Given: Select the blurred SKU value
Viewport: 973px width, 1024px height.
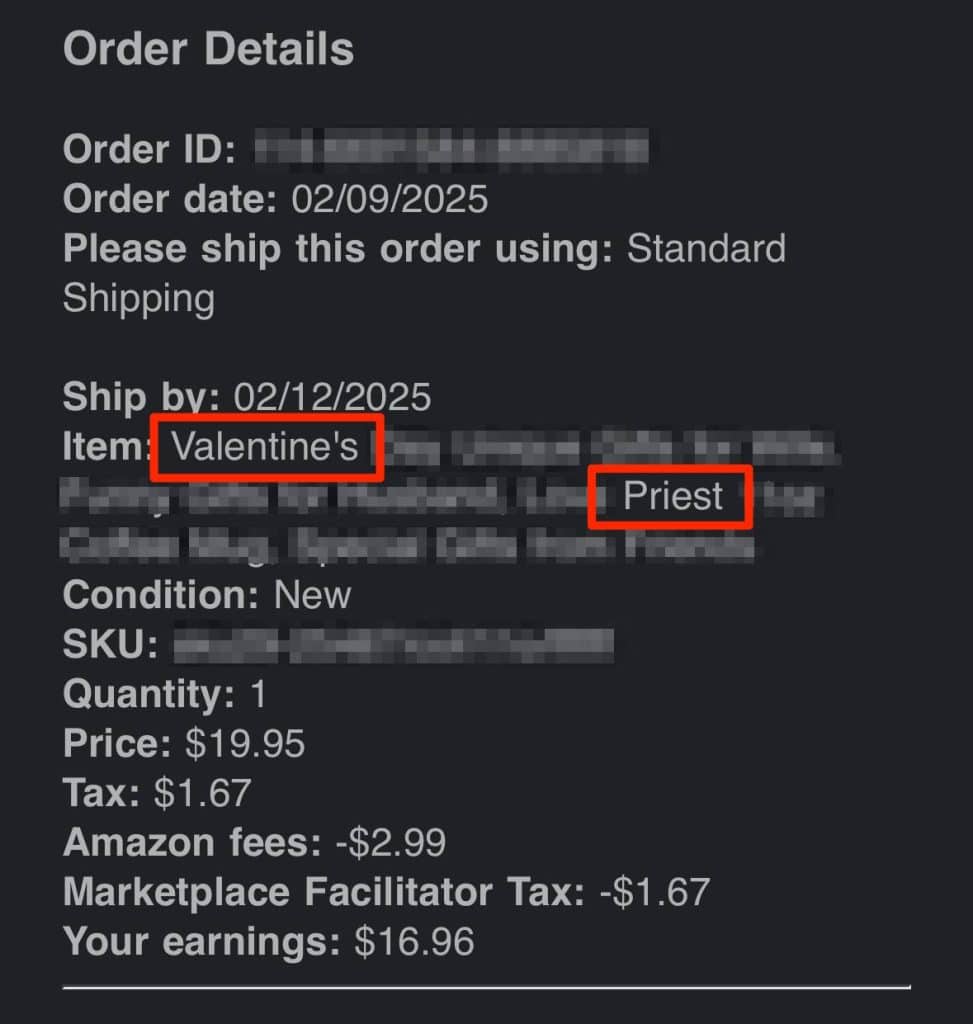Looking at the screenshot, I should tap(393, 645).
